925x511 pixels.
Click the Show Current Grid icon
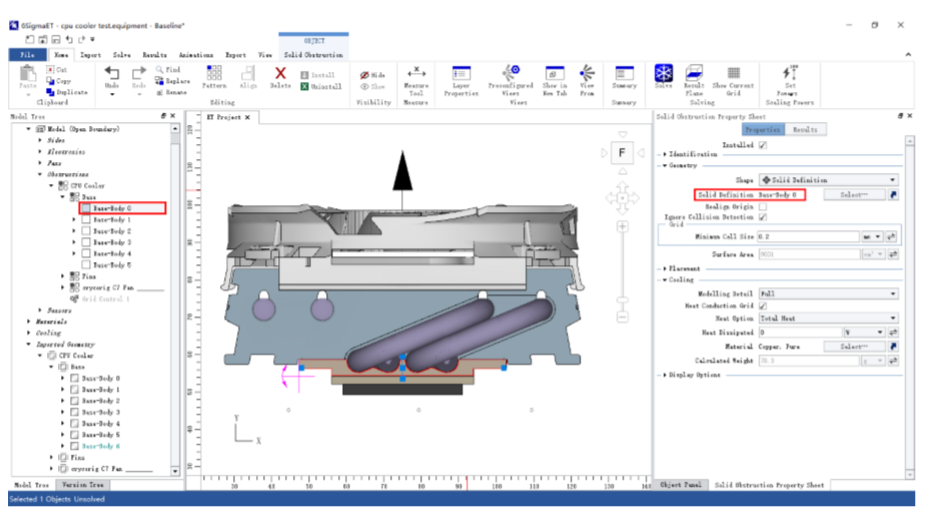pos(733,74)
